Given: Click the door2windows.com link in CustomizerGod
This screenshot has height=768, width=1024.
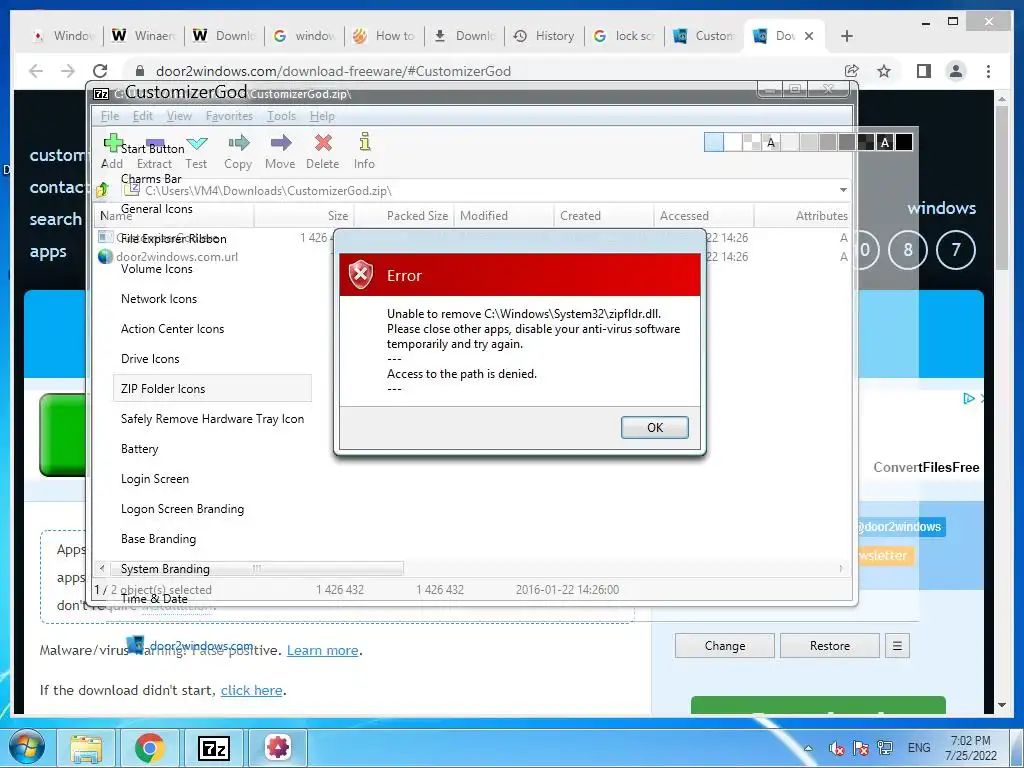Looking at the screenshot, I should (200, 646).
